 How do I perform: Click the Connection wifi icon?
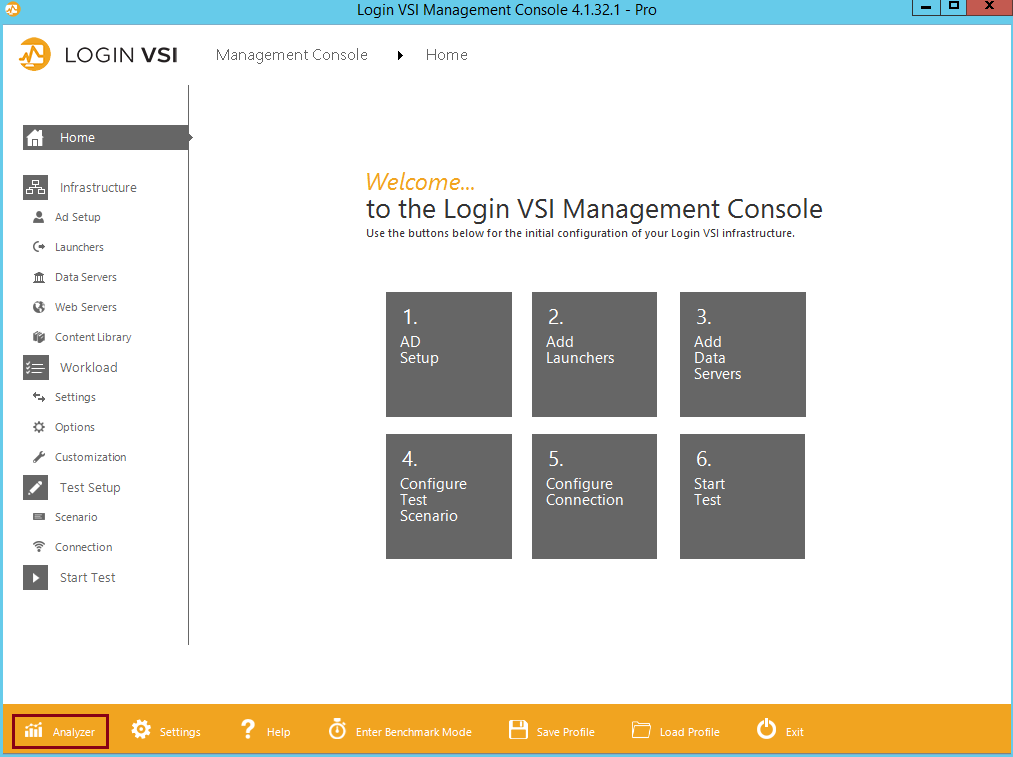[x=39, y=546]
